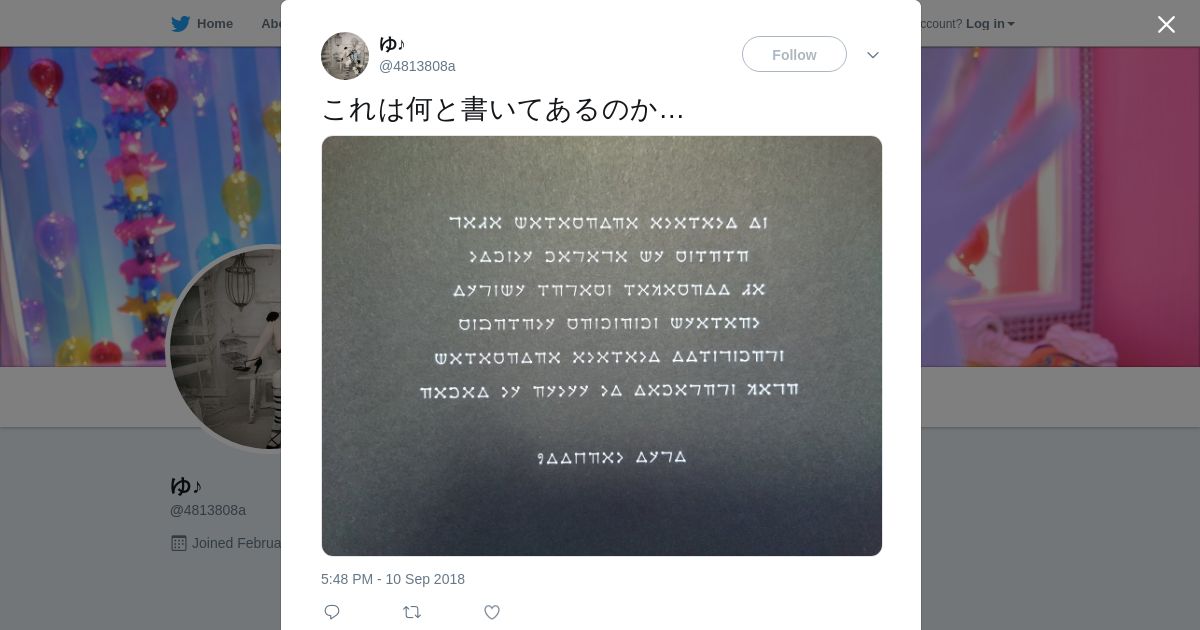Image resolution: width=1200 pixels, height=630 pixels.
Task: Open the Log in dropdown menu
Action: (x=990, y=24)
